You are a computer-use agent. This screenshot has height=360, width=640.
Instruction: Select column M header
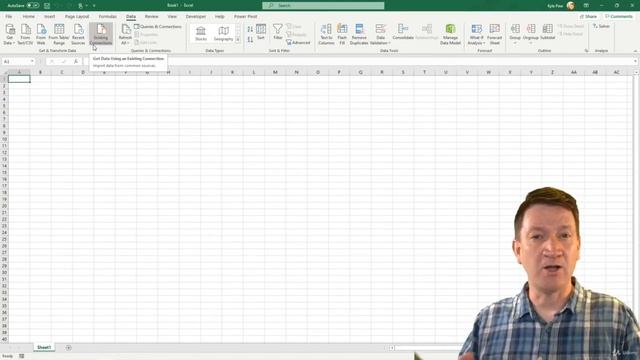[x=275, y=72]
